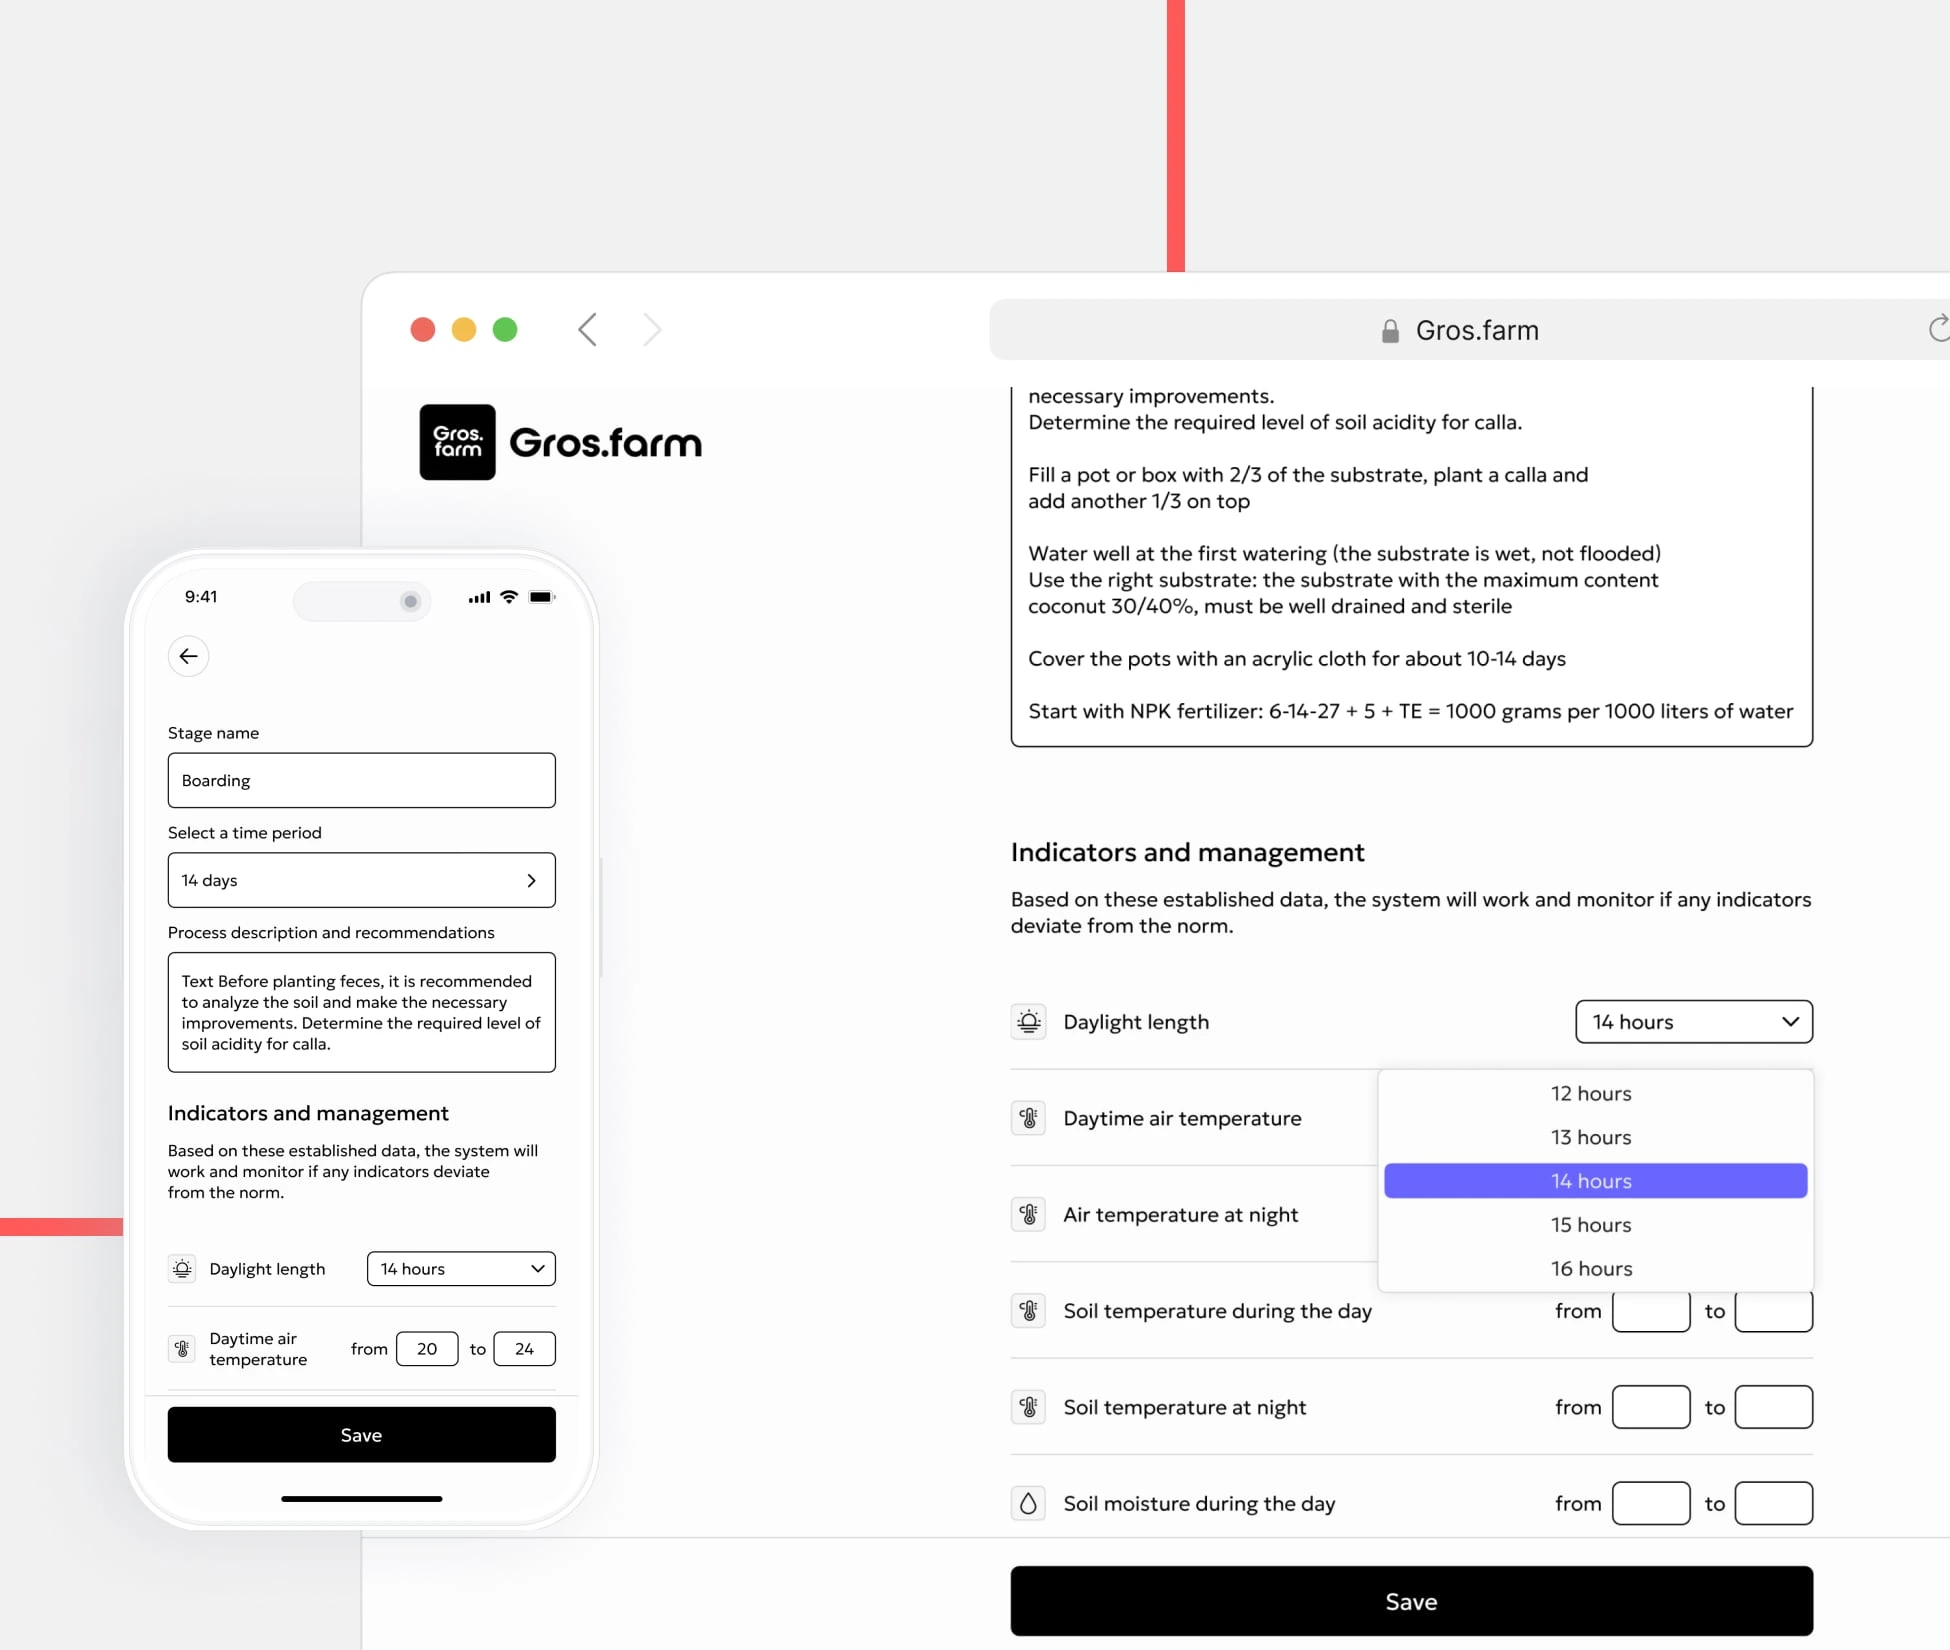Expand the daylight length dropdown
1950x1650 pixels.
1695,1021
